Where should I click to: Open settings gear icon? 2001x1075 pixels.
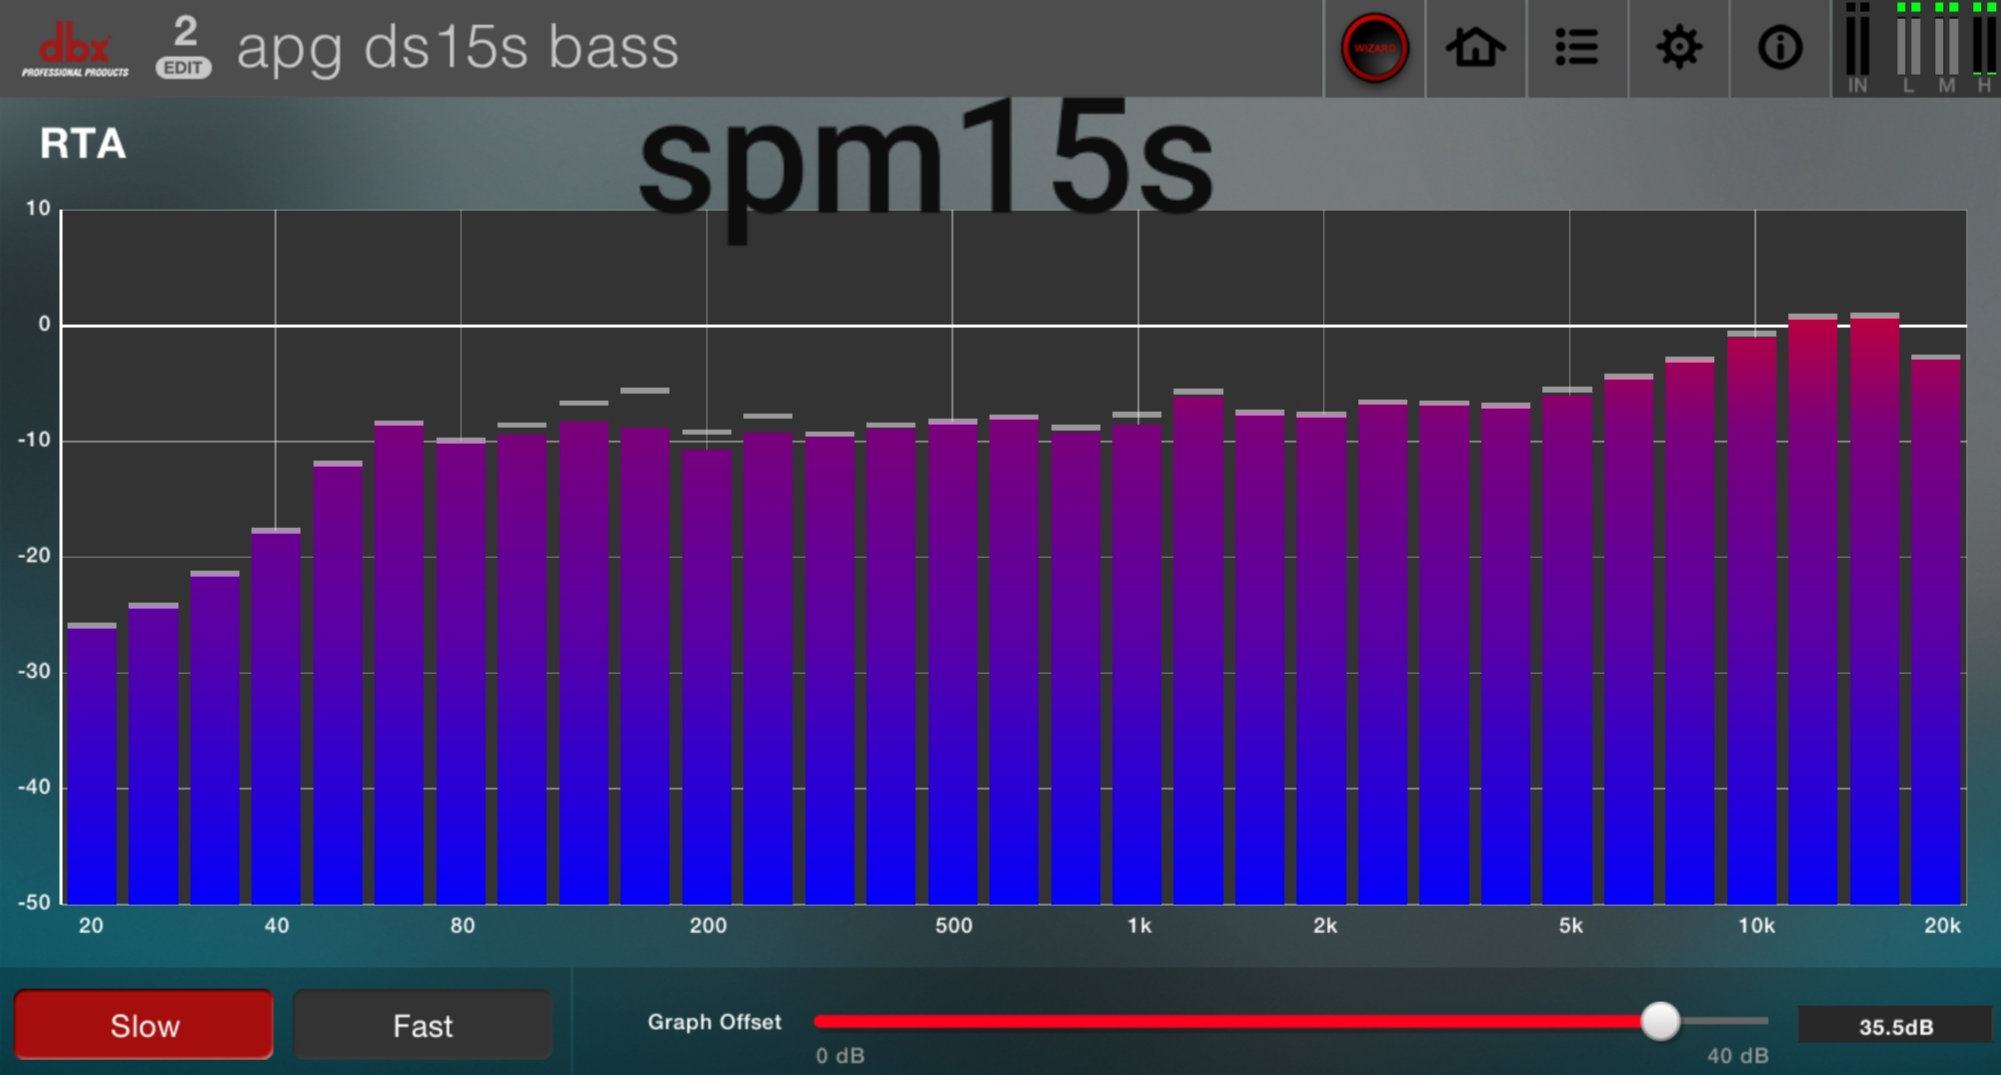1679,48
